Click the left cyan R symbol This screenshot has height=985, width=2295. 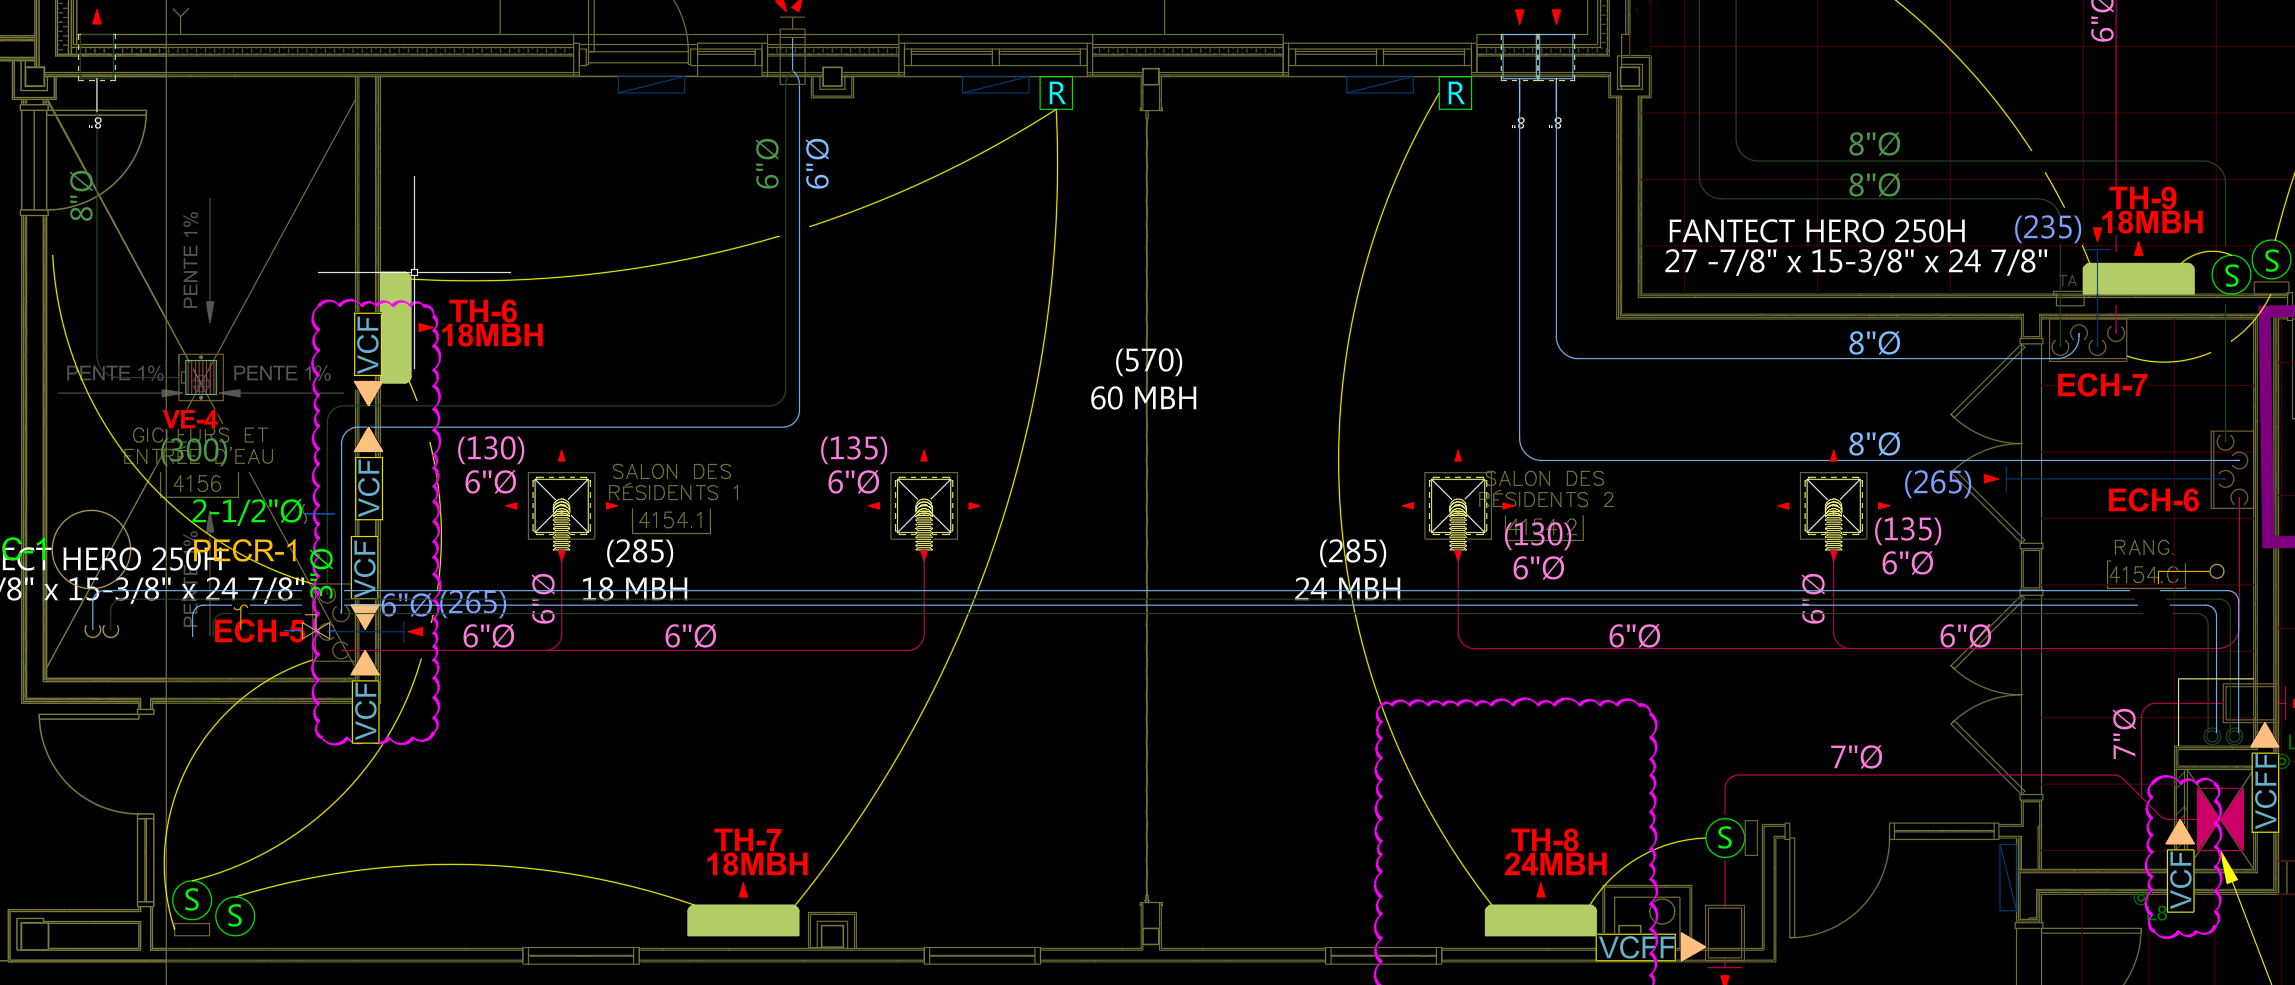tap(1056, 94)
